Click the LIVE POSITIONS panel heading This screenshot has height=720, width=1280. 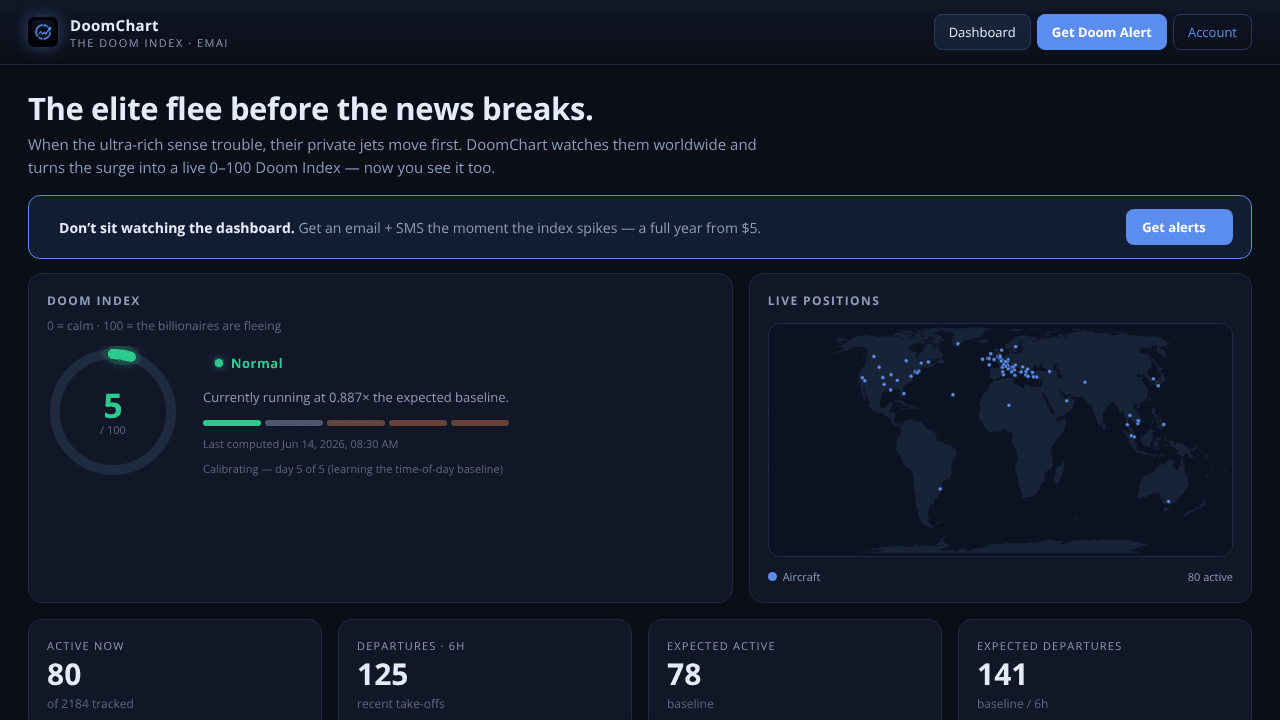coord(824,301)
